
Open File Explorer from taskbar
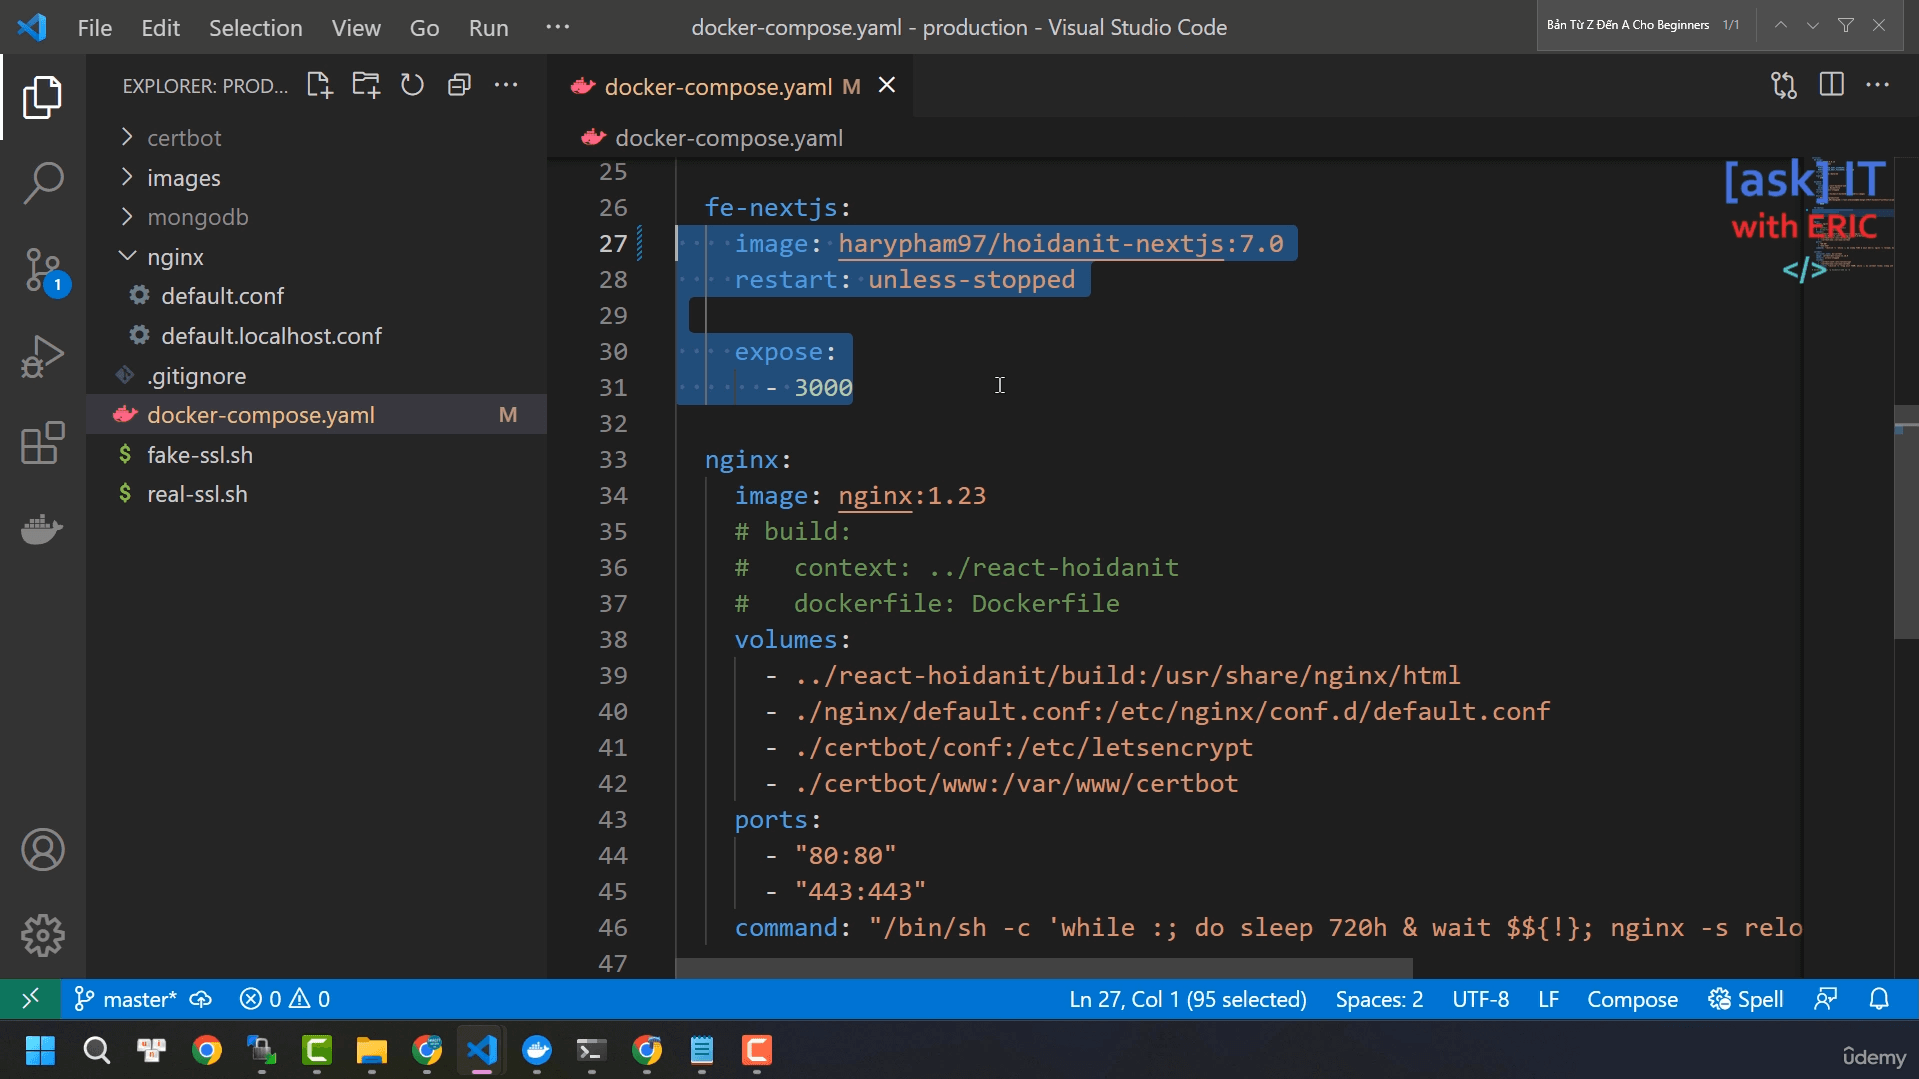(372, 1050)
